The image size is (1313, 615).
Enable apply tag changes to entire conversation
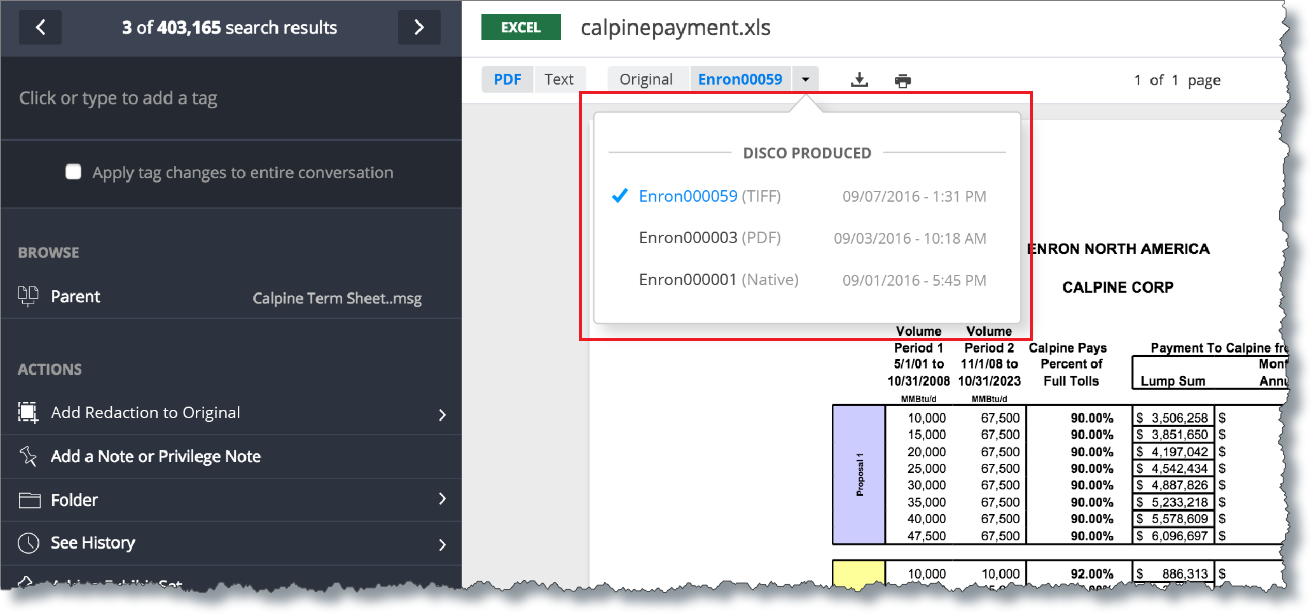73,172
